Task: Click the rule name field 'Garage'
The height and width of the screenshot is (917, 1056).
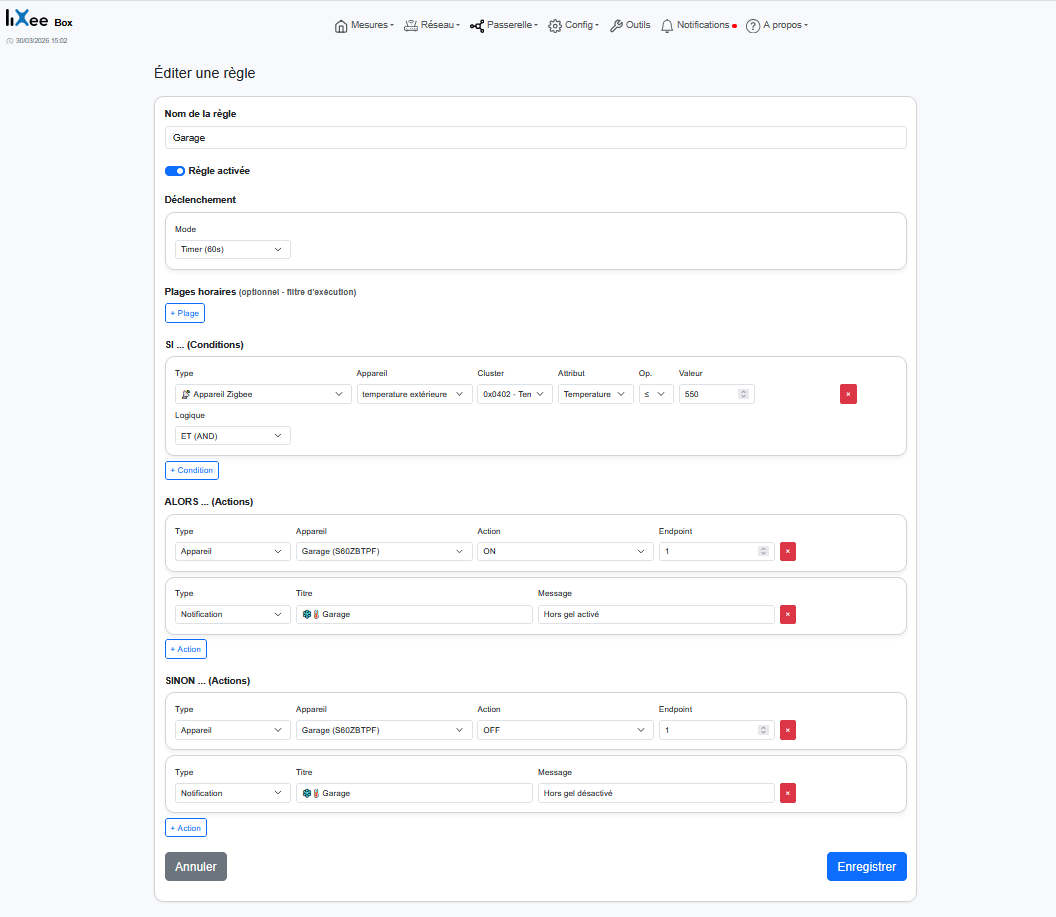Action: pyautogui.click(x=535, y=138)
